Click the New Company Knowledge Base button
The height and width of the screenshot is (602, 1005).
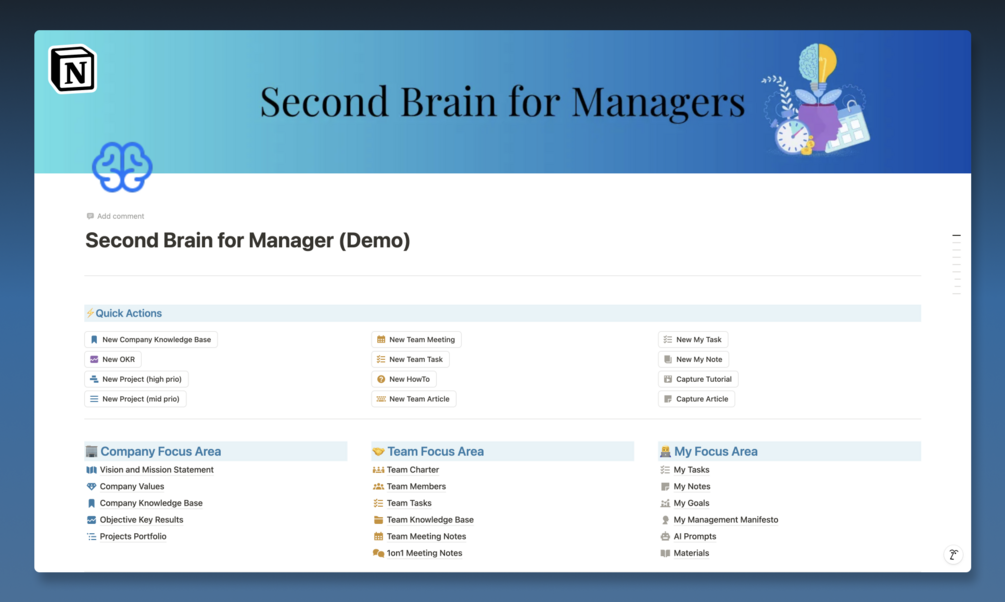[x=151, y=340]
